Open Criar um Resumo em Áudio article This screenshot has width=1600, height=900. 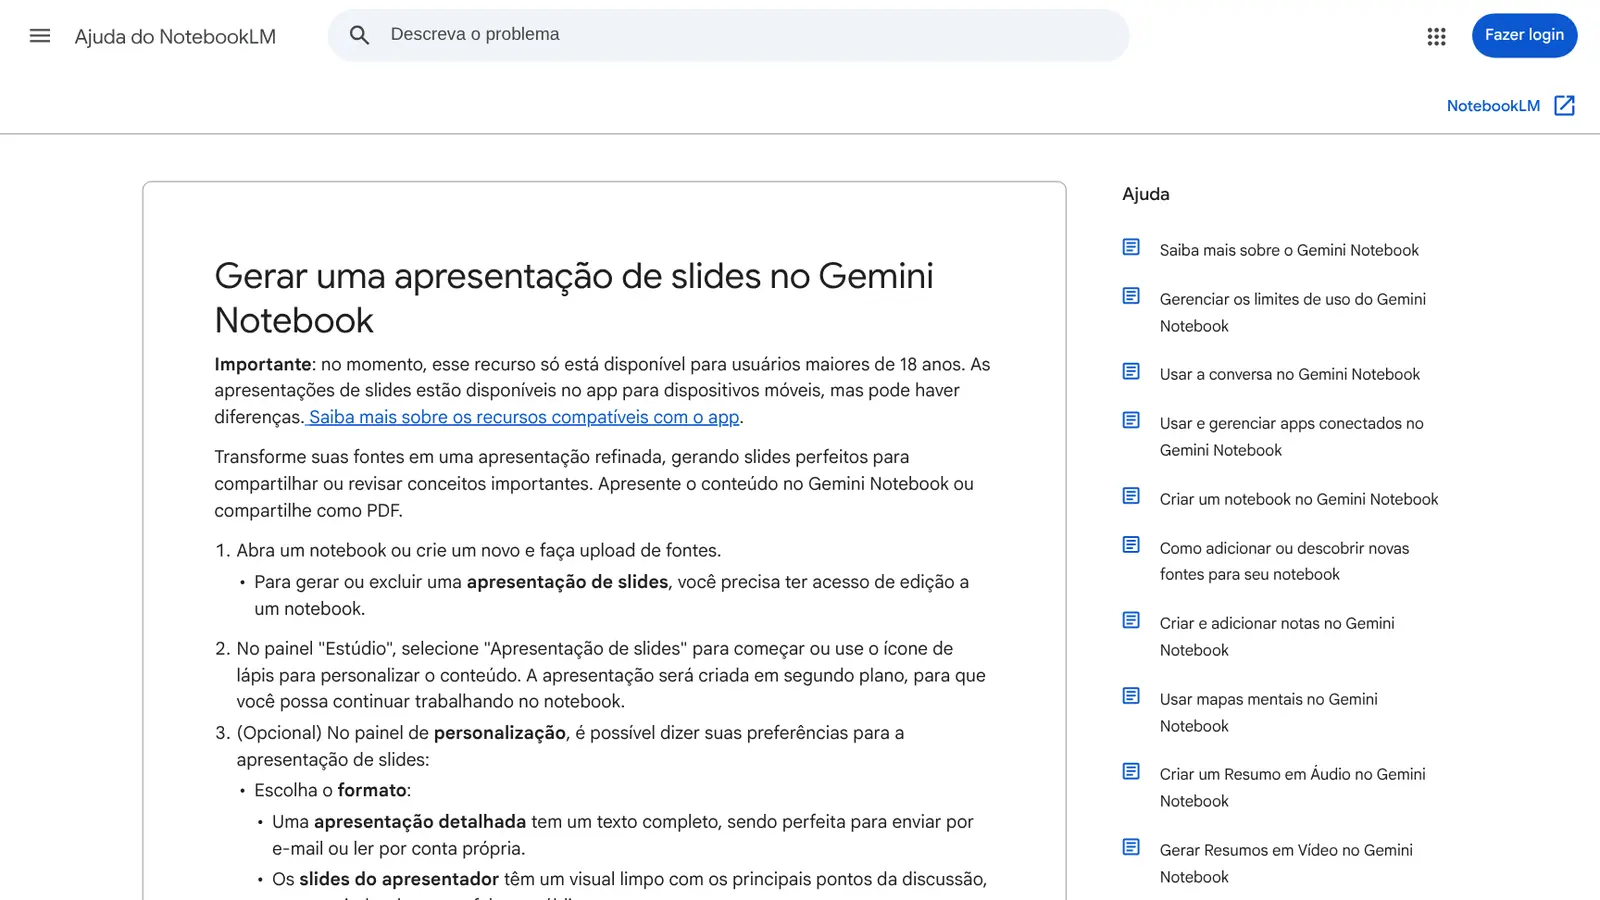click(x=1293, y=787)
